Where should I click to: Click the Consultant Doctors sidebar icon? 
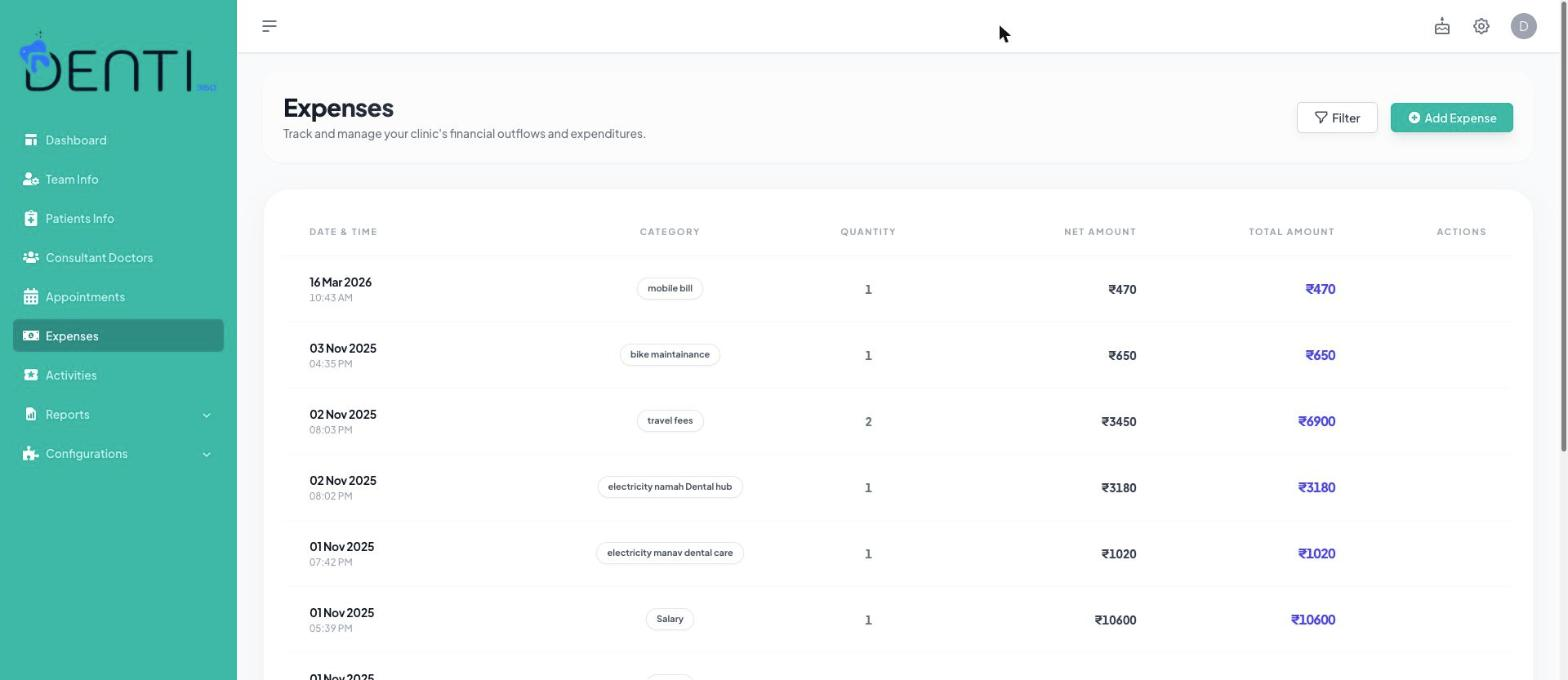(x=31, y=257)
